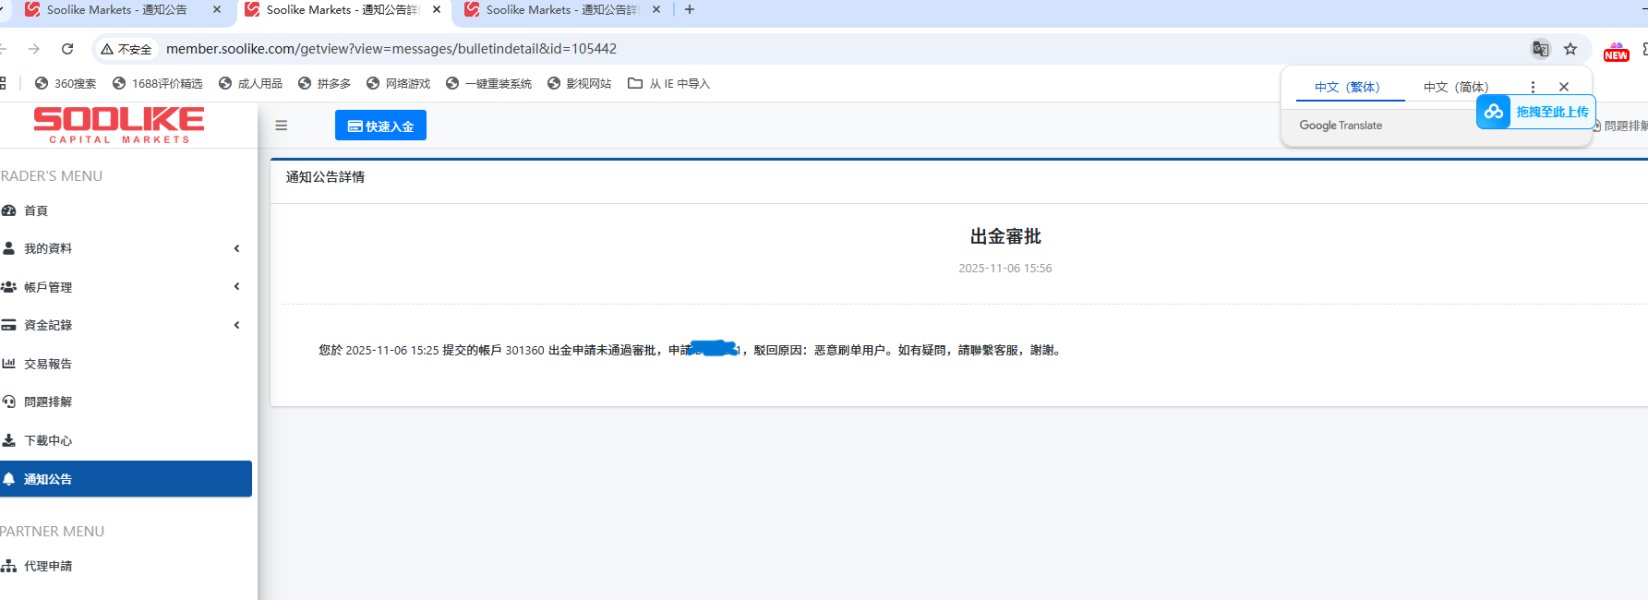Click the download icon beside 下載中心
This screenshot has height=600, width=1648.
tap(9, 440)
